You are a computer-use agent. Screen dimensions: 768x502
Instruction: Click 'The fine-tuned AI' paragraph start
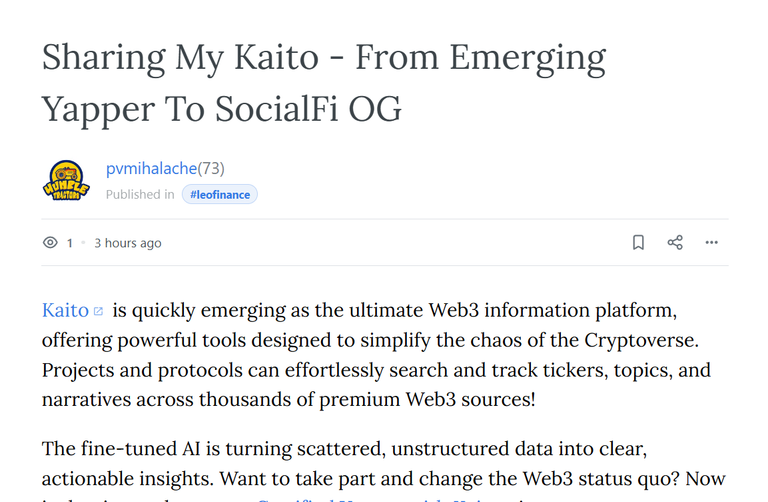[x=121, y=449]
